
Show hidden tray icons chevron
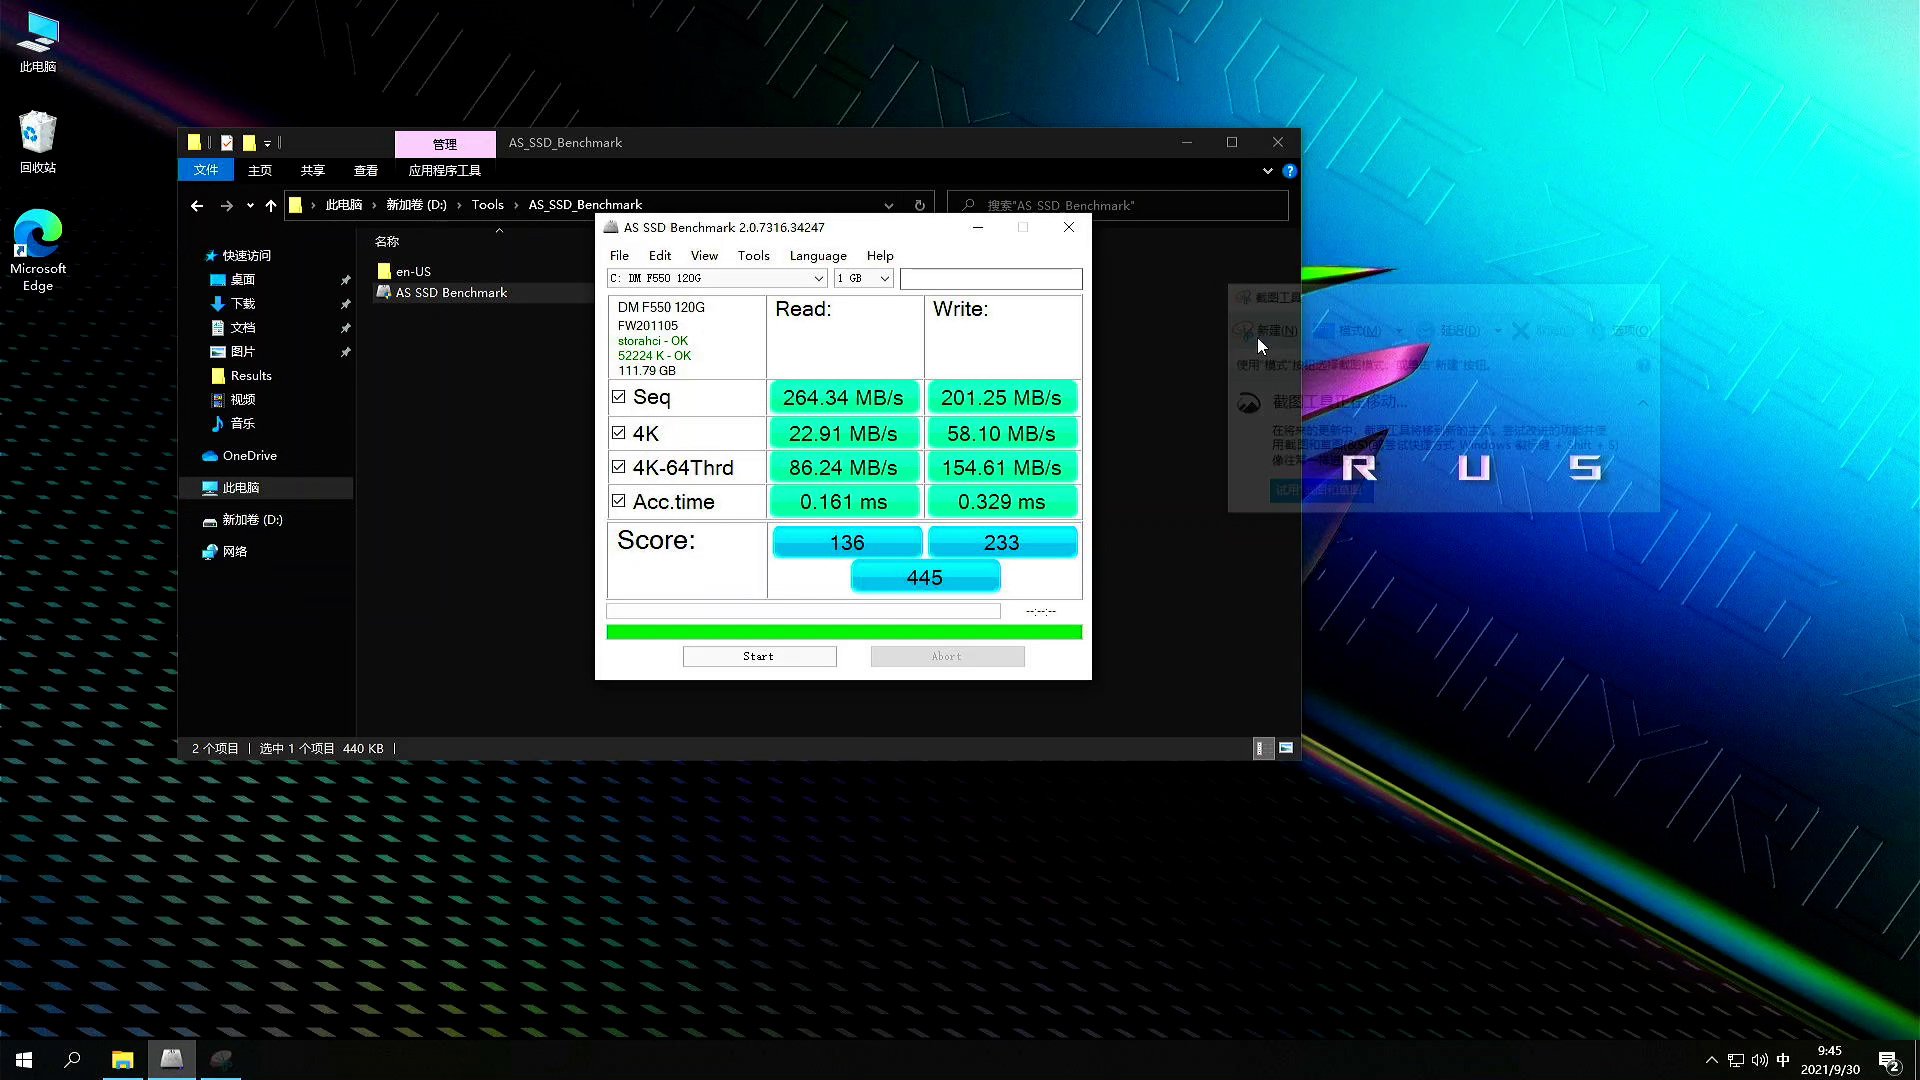point(1711,1060)
